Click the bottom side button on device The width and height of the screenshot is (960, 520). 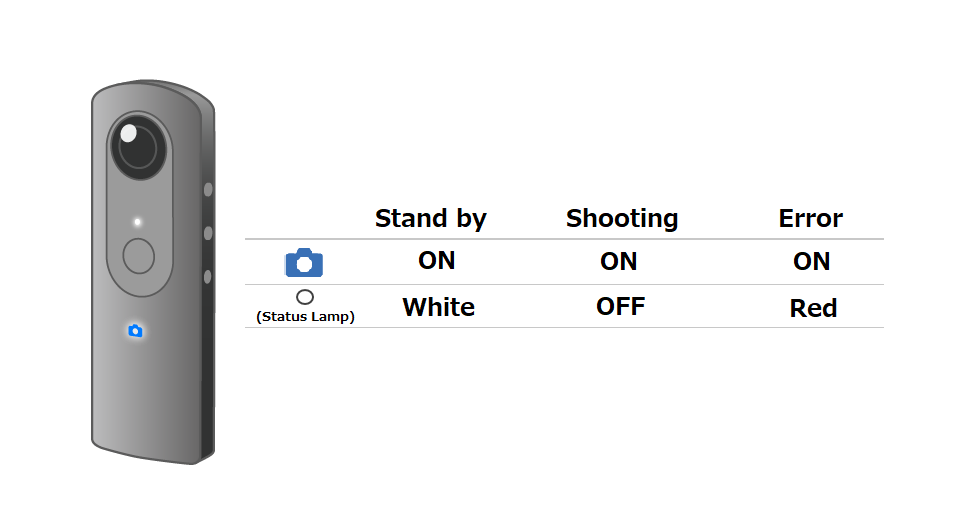(x=208, y=277)
